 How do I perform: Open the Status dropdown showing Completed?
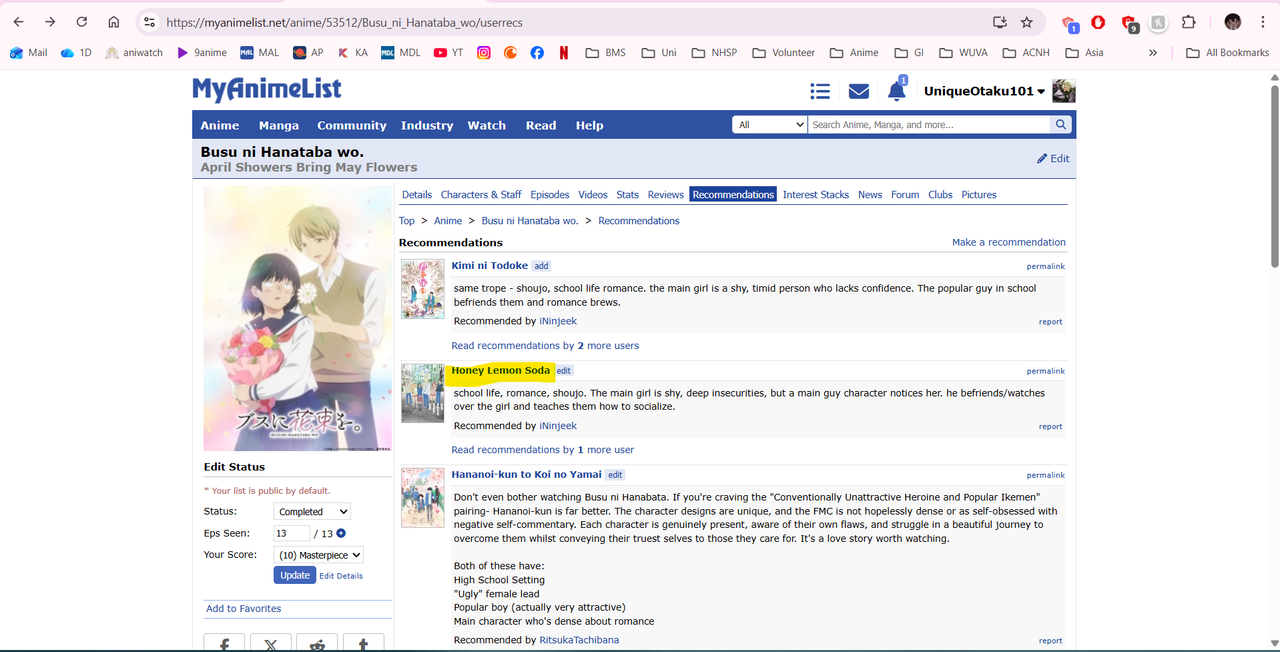click(312, 511)
